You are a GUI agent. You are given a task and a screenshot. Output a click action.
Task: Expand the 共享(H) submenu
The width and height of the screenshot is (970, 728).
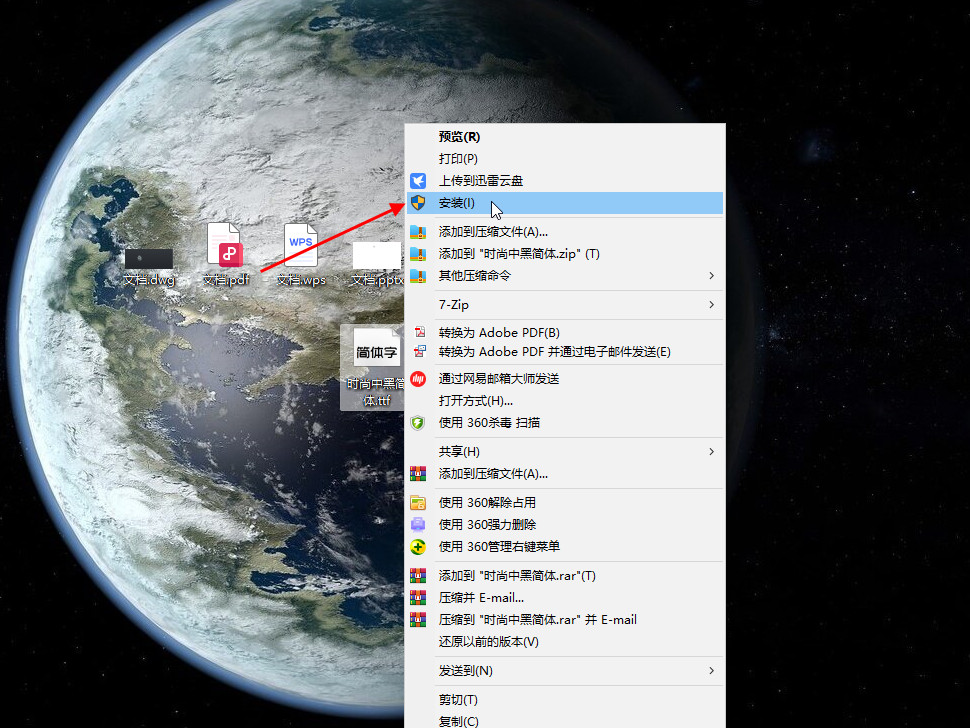[459, 452]
